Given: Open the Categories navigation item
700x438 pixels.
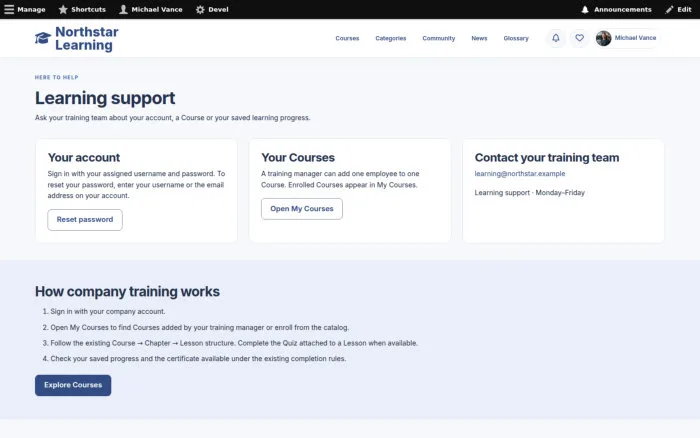Looking at the screenshot, I should (391, 38).
